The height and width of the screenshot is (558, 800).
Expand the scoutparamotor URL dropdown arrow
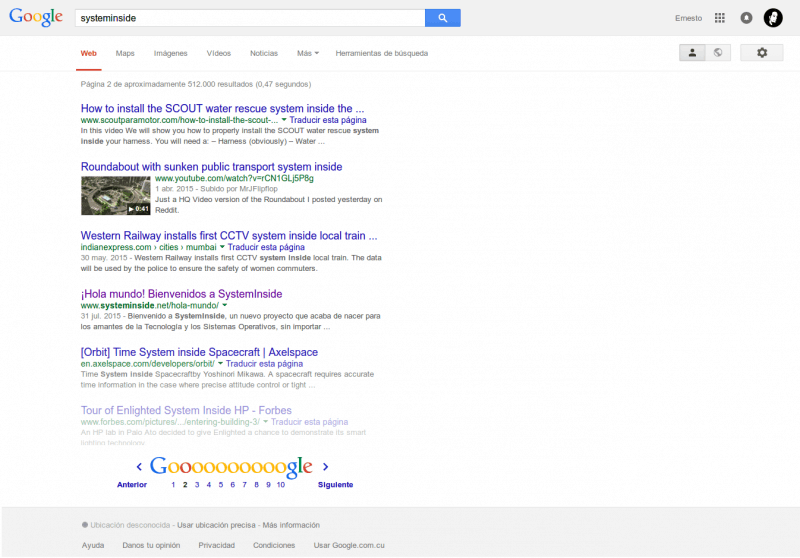(x=284, y=120)
